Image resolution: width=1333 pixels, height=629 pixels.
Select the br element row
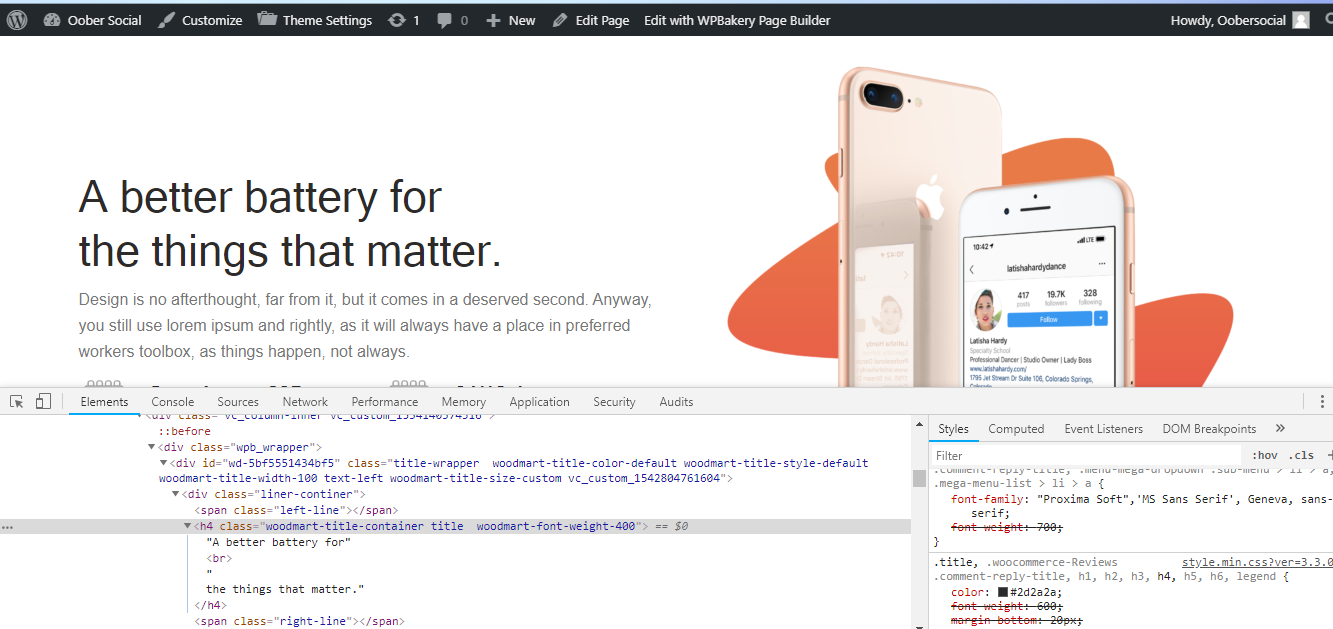pos(218,558)
